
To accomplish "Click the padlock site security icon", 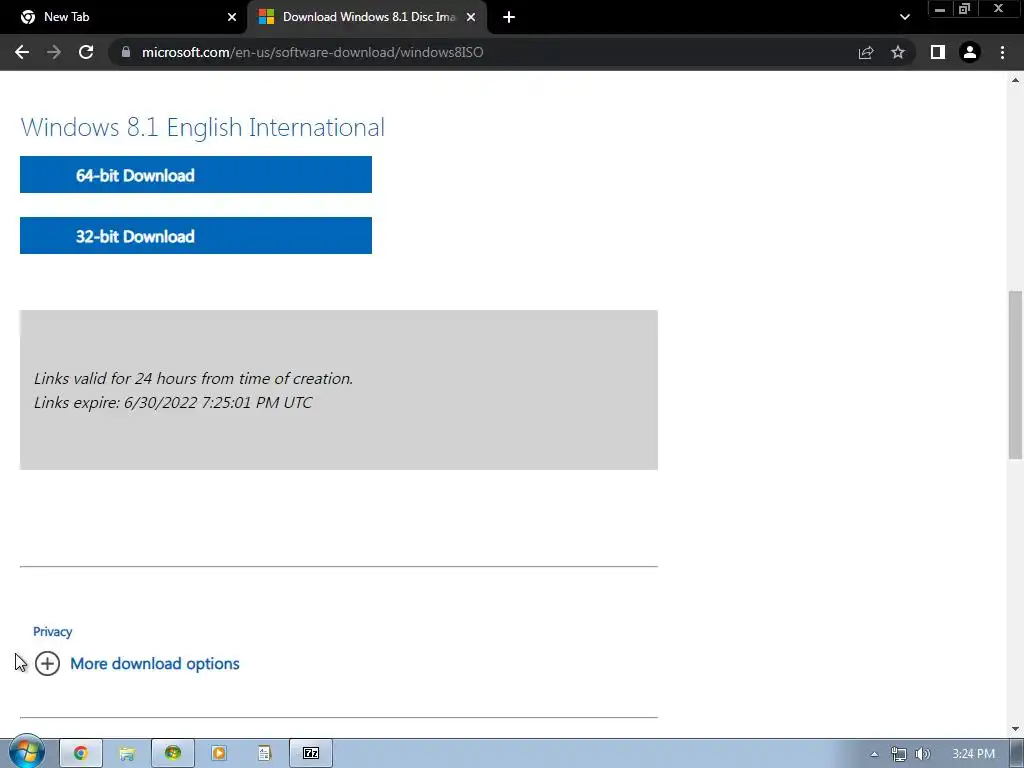I will click(x=125, y=52).
